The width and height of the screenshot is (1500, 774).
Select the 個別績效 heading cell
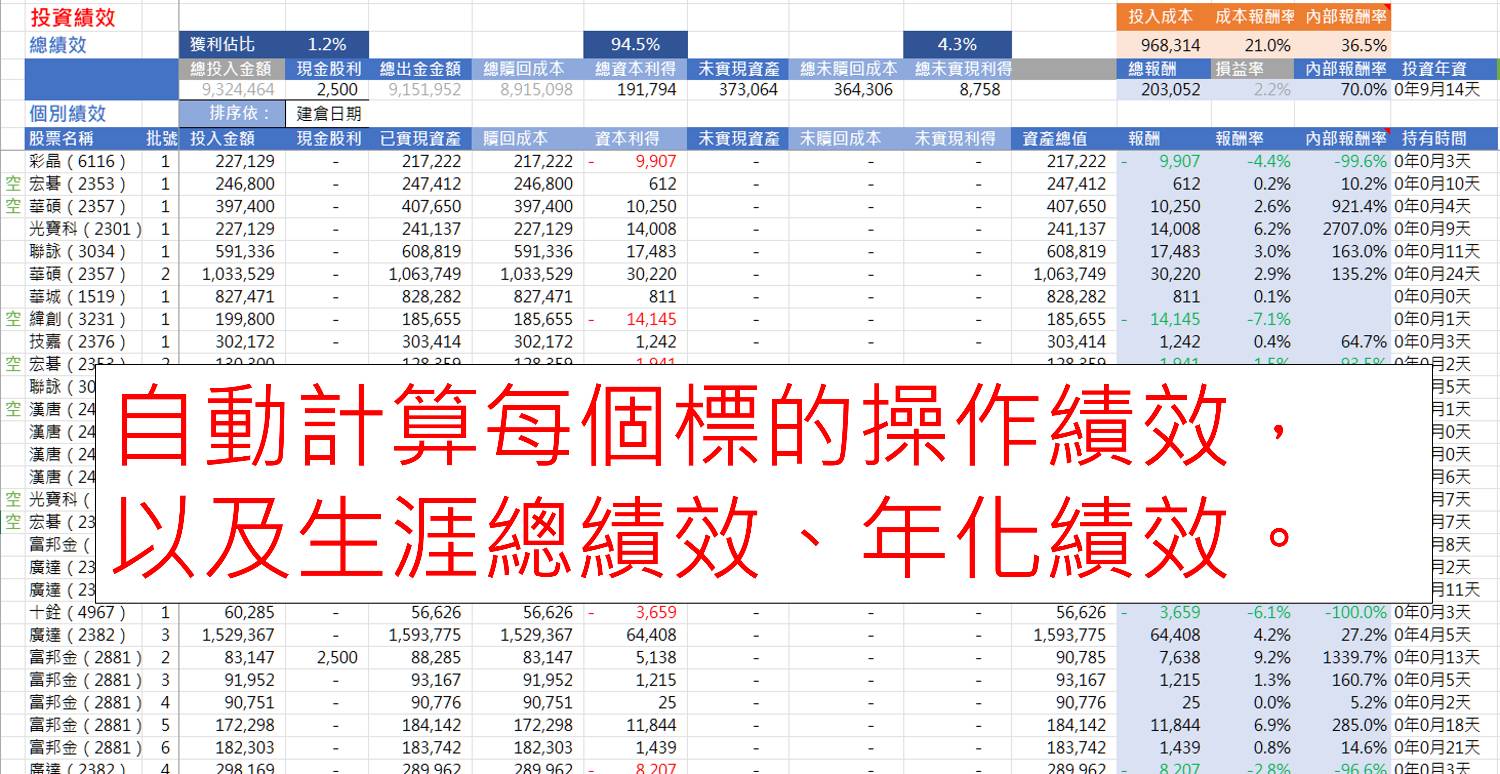point(68,114)
